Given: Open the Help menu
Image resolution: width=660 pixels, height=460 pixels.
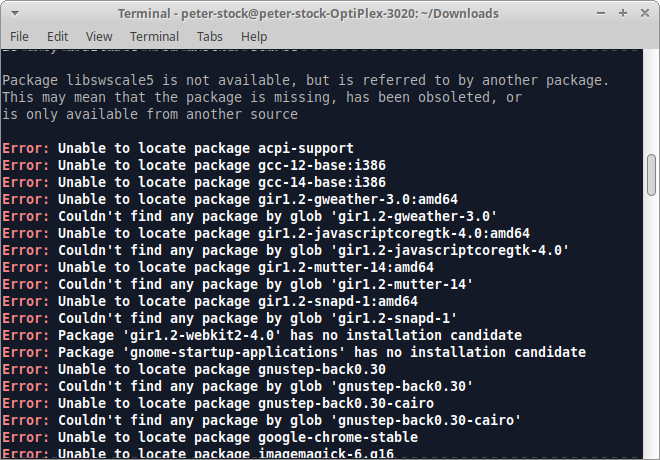Looking at the screenshot, I should [254, 37].
